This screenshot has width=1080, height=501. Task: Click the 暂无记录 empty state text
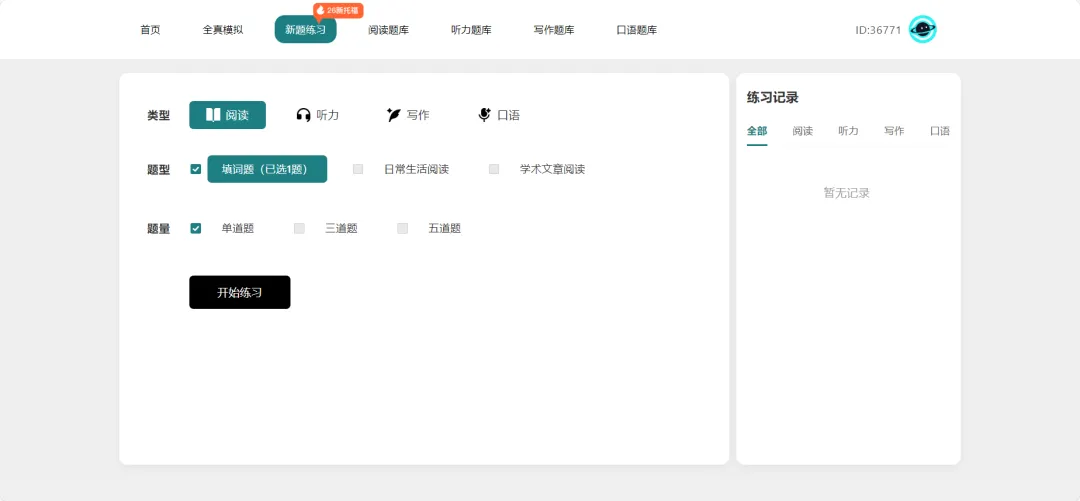[x=847, y=193]
